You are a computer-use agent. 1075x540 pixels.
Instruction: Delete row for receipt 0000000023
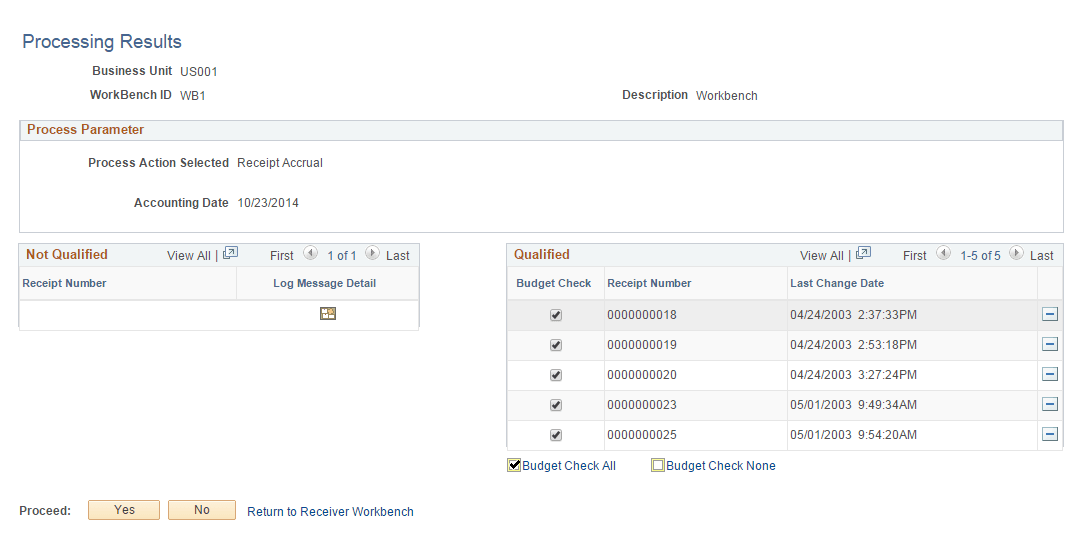(x=1050, y=404)
